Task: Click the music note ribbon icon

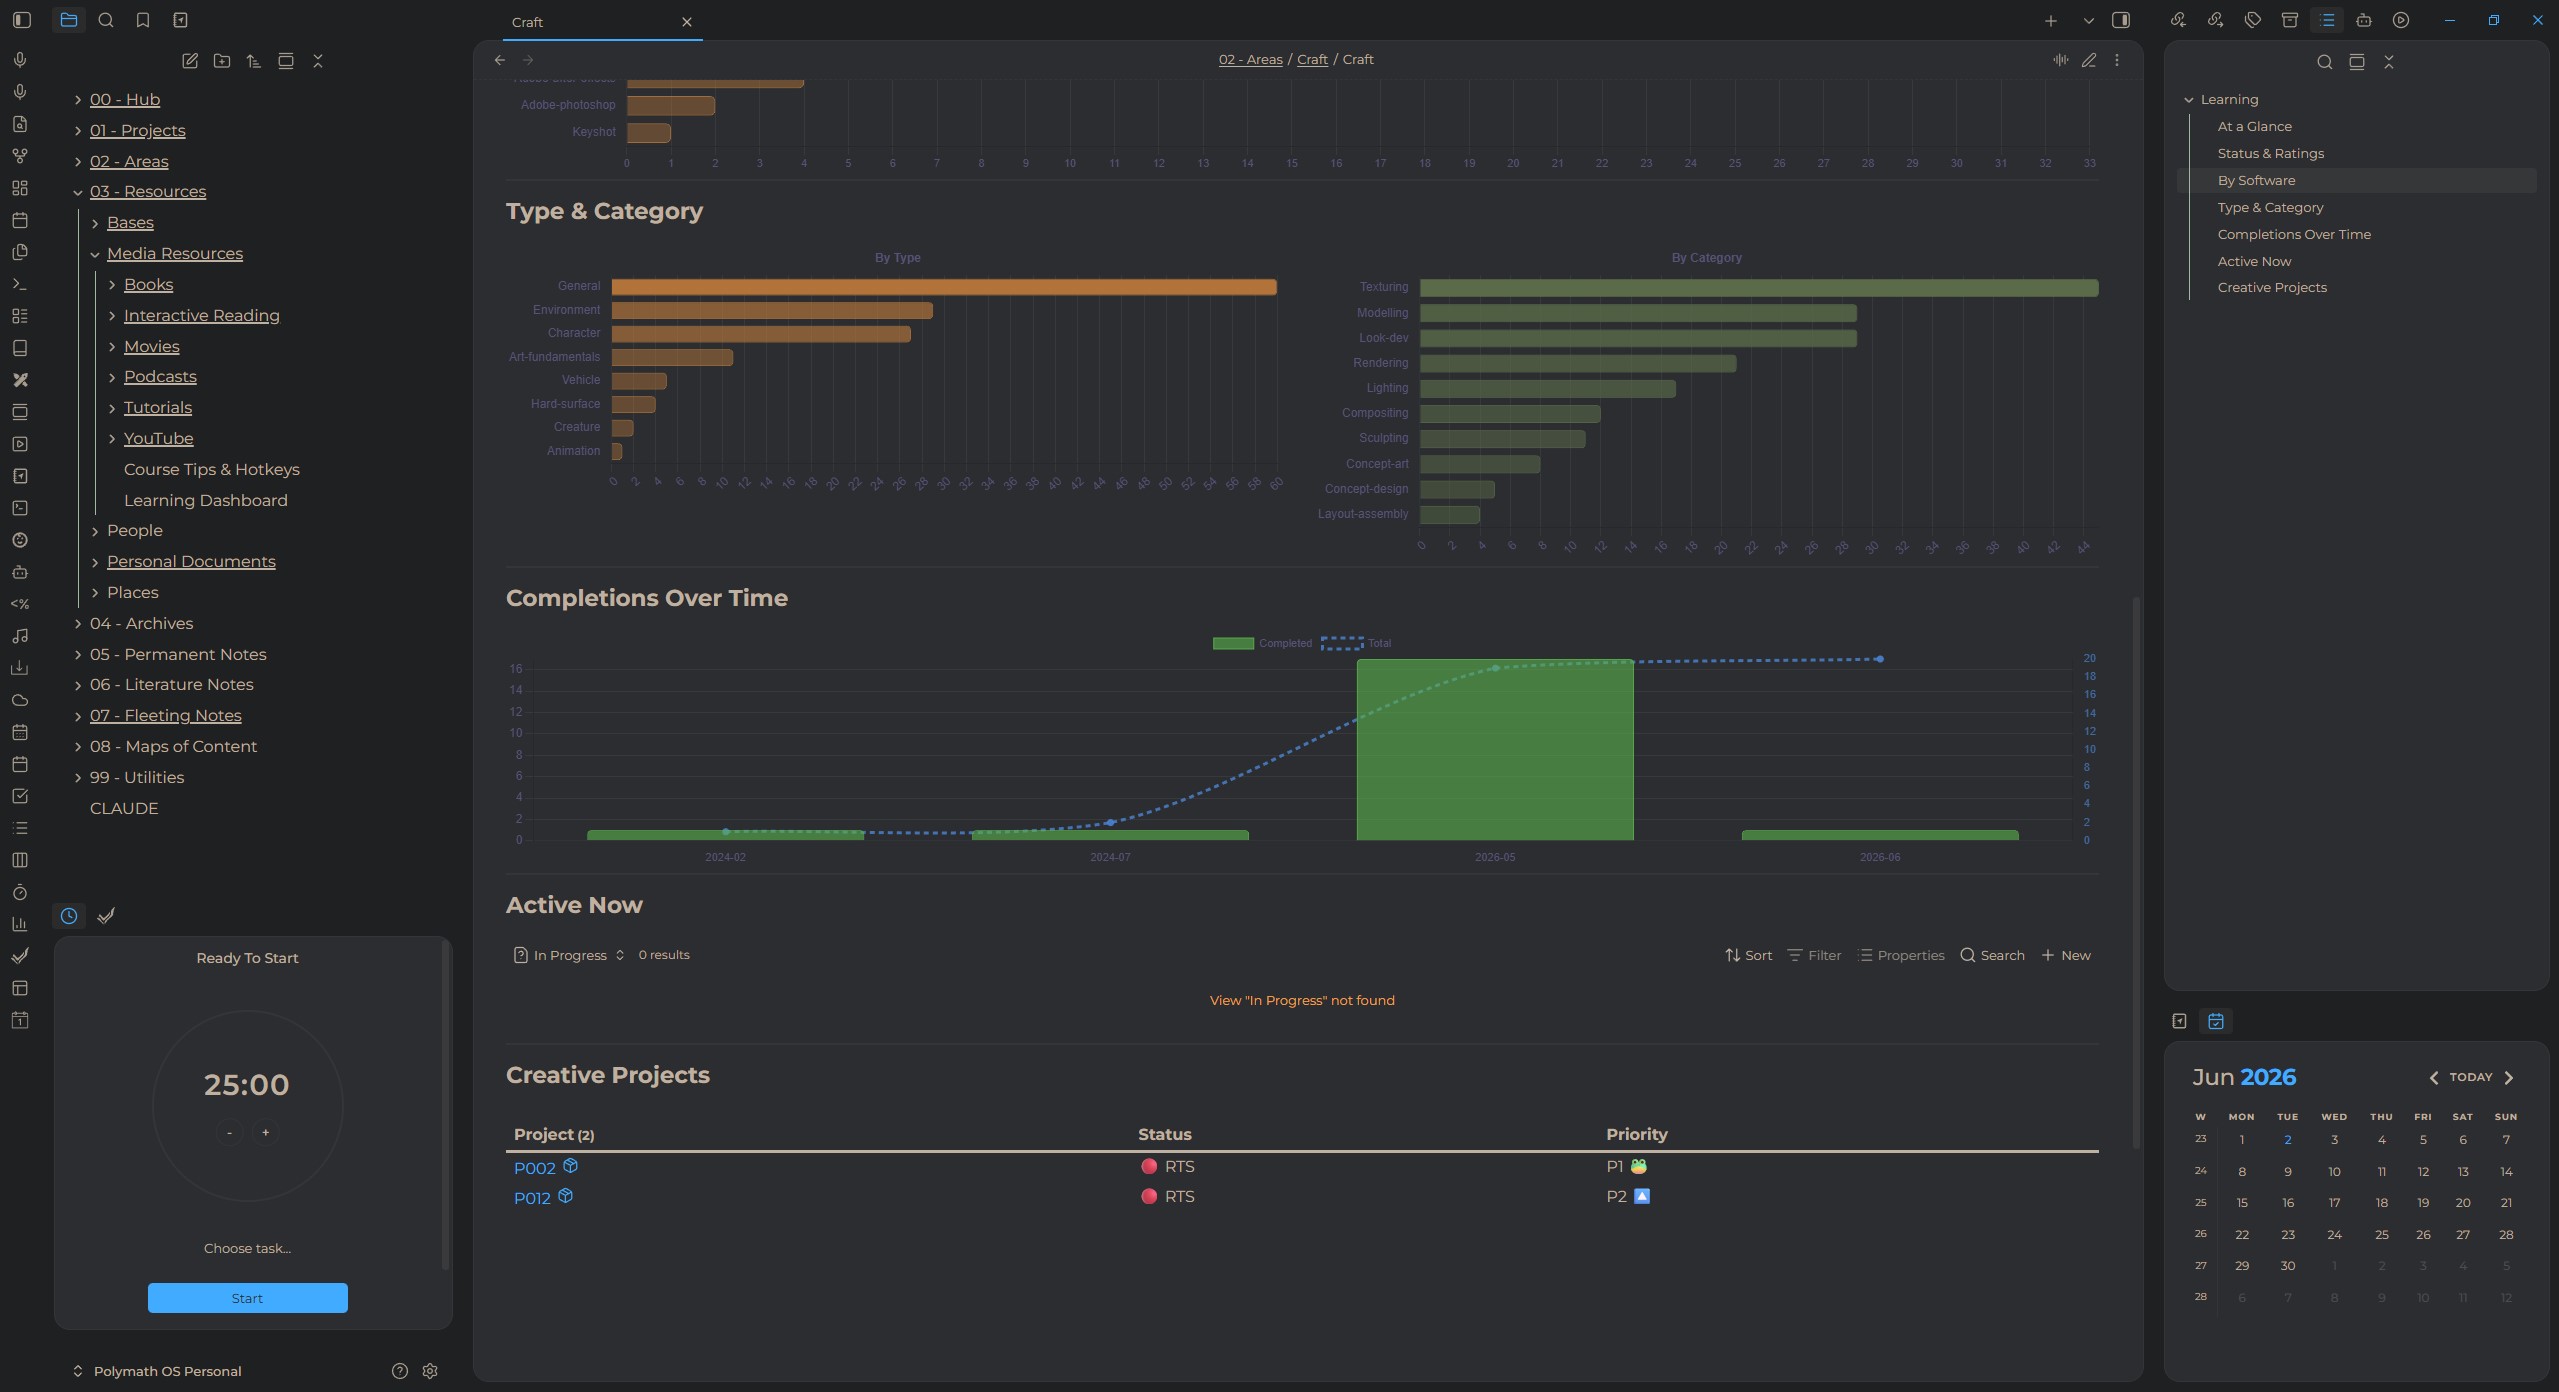Action: [20, 636]
